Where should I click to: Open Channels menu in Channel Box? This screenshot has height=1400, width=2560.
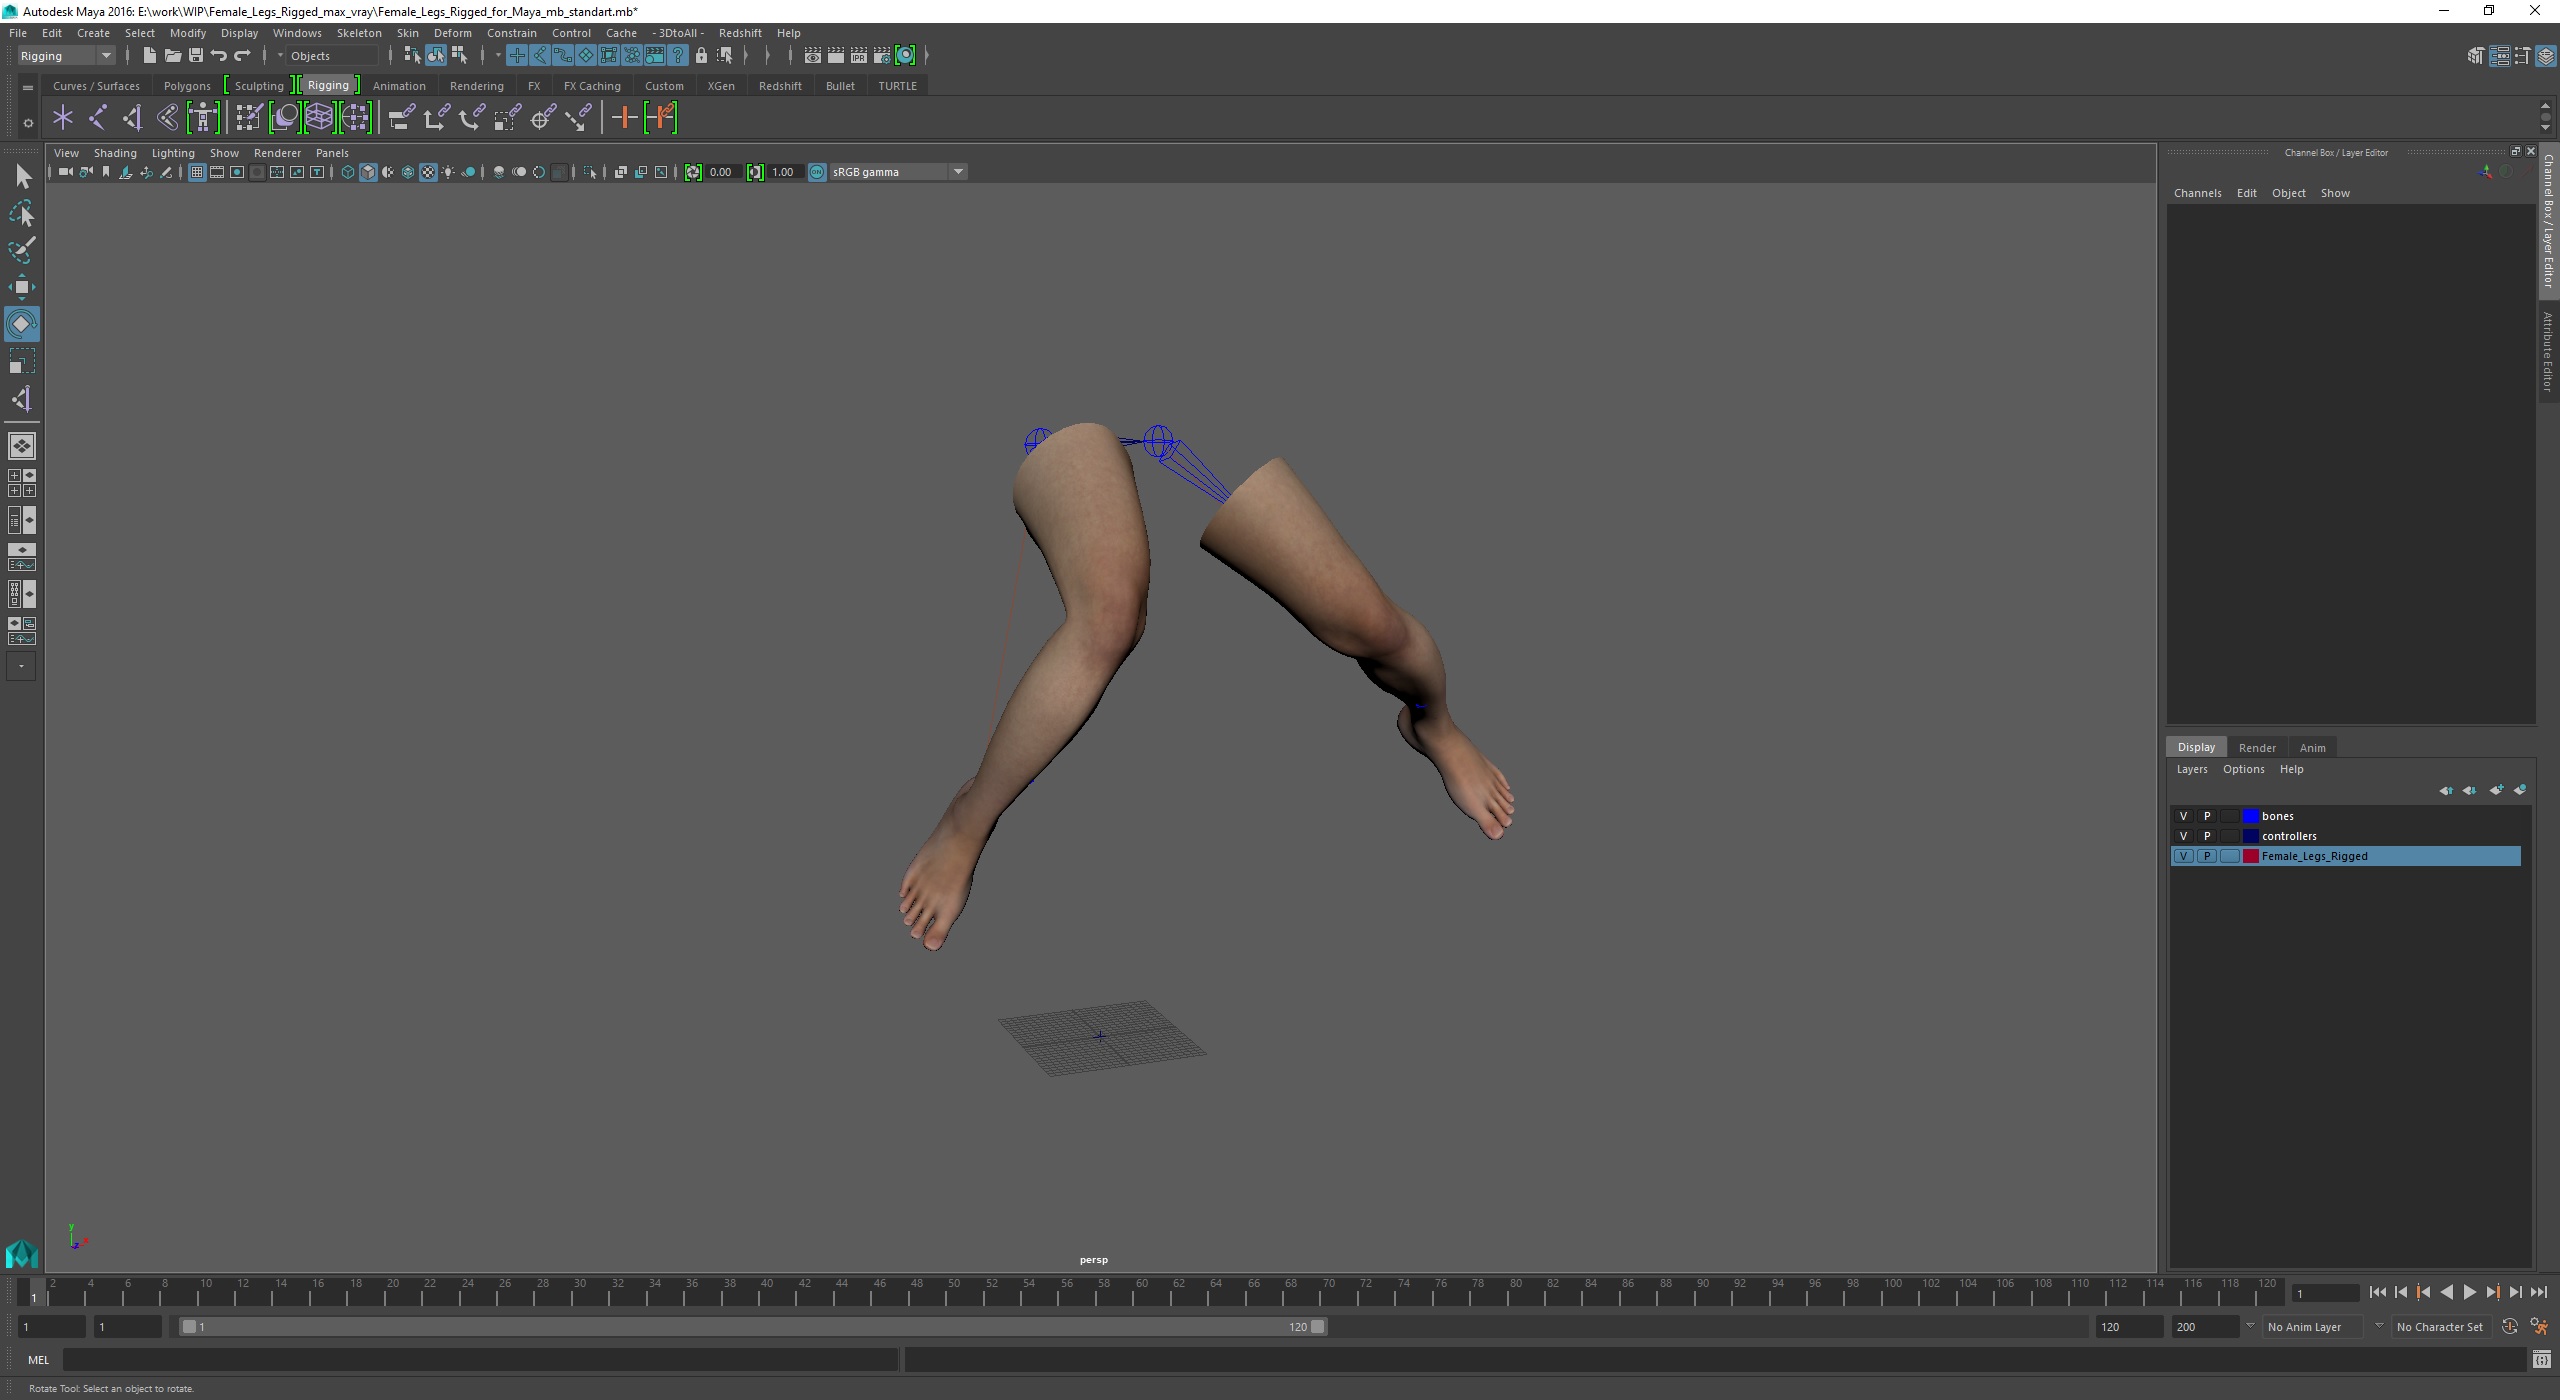(x=2197, y=193)
